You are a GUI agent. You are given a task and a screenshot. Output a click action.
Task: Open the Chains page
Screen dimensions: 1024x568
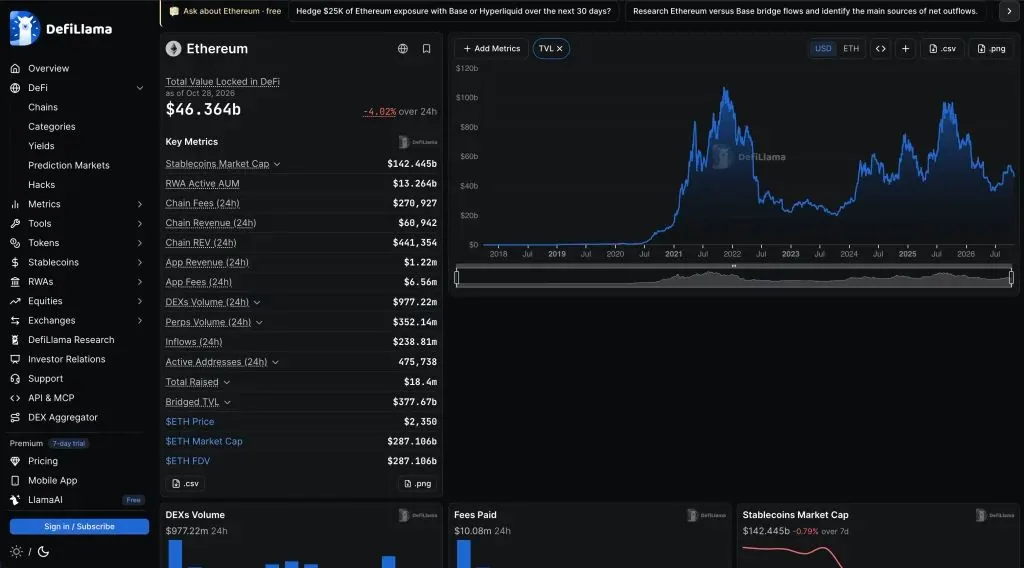[x=43, y=107]
